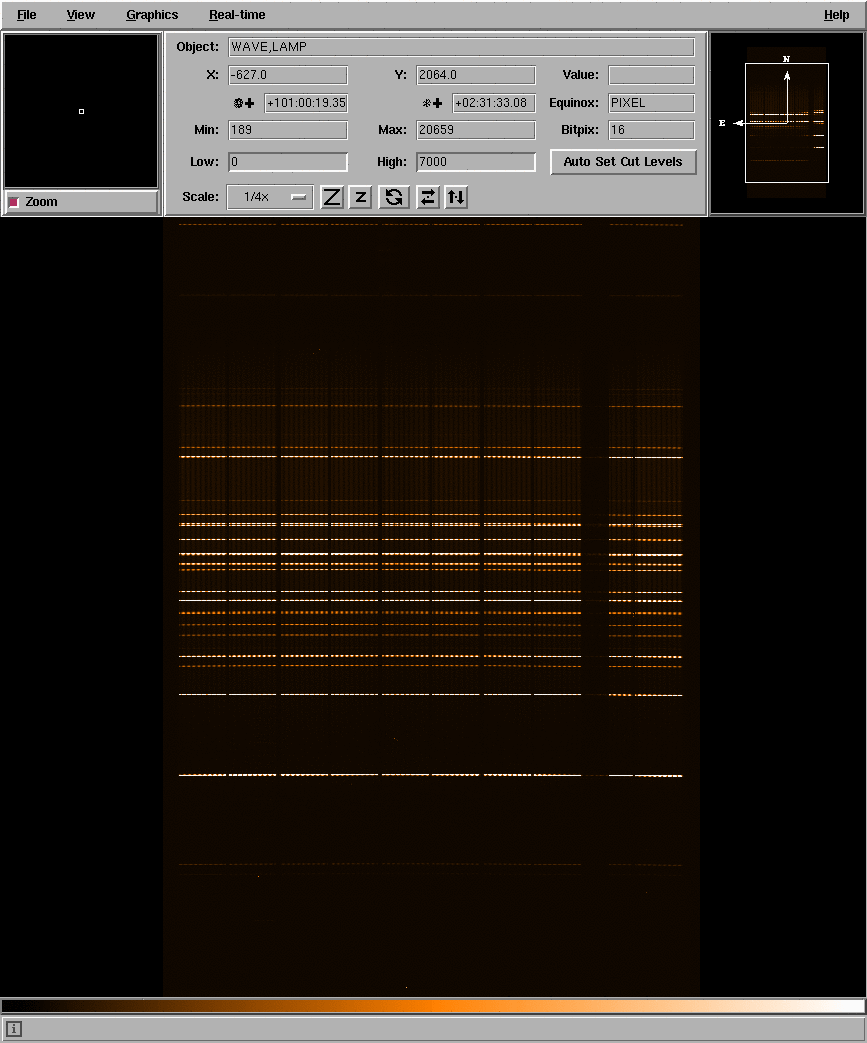Focus the High cut level field

point(476,162)
